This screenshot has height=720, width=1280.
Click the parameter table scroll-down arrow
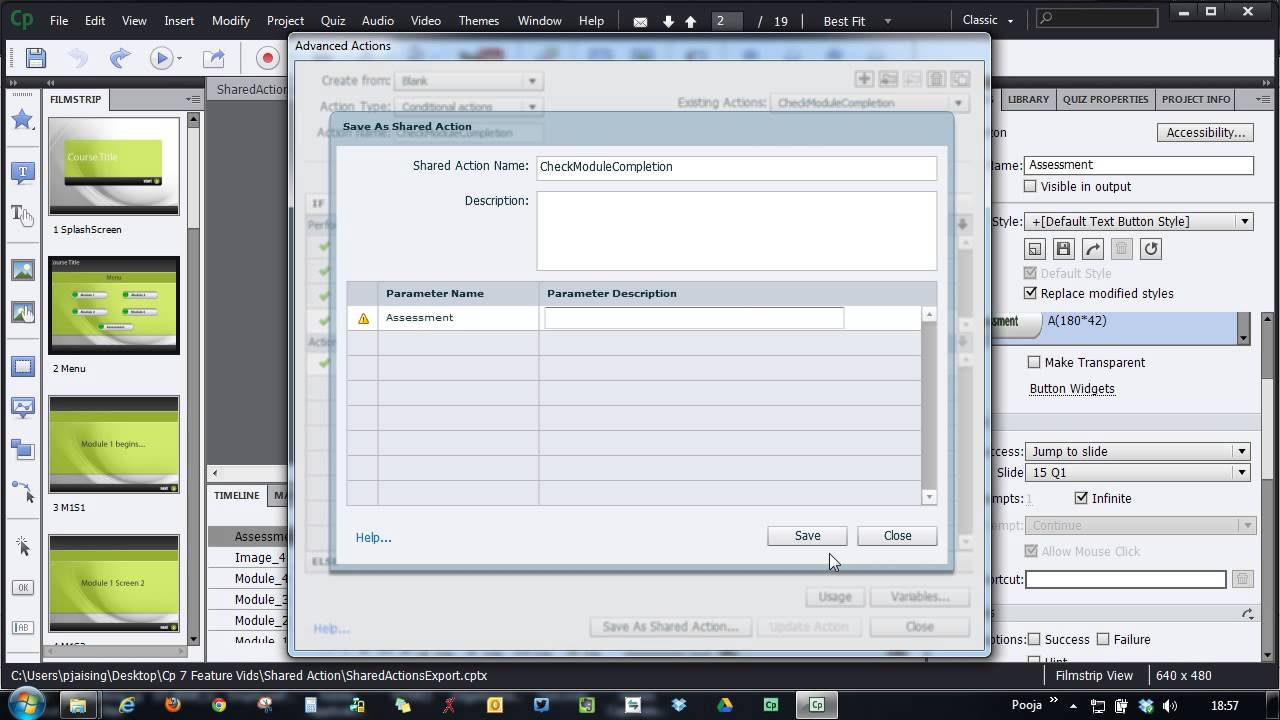[929, 497]
